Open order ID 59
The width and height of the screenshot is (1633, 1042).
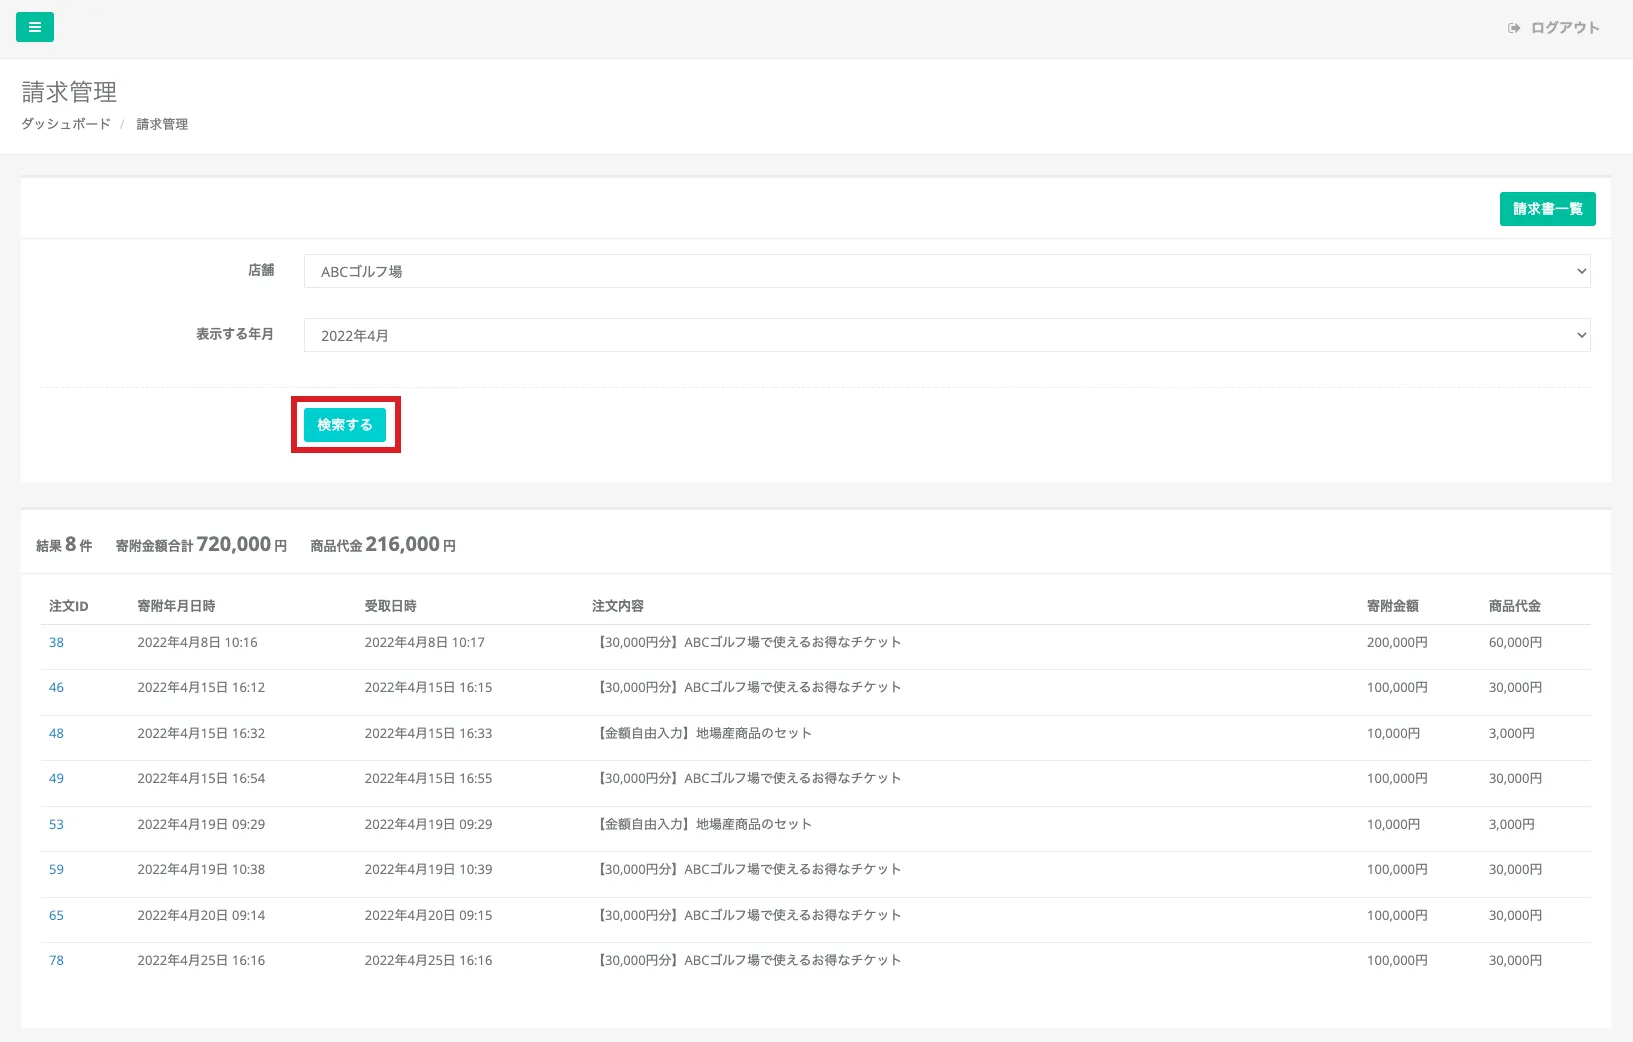point(56,870)
